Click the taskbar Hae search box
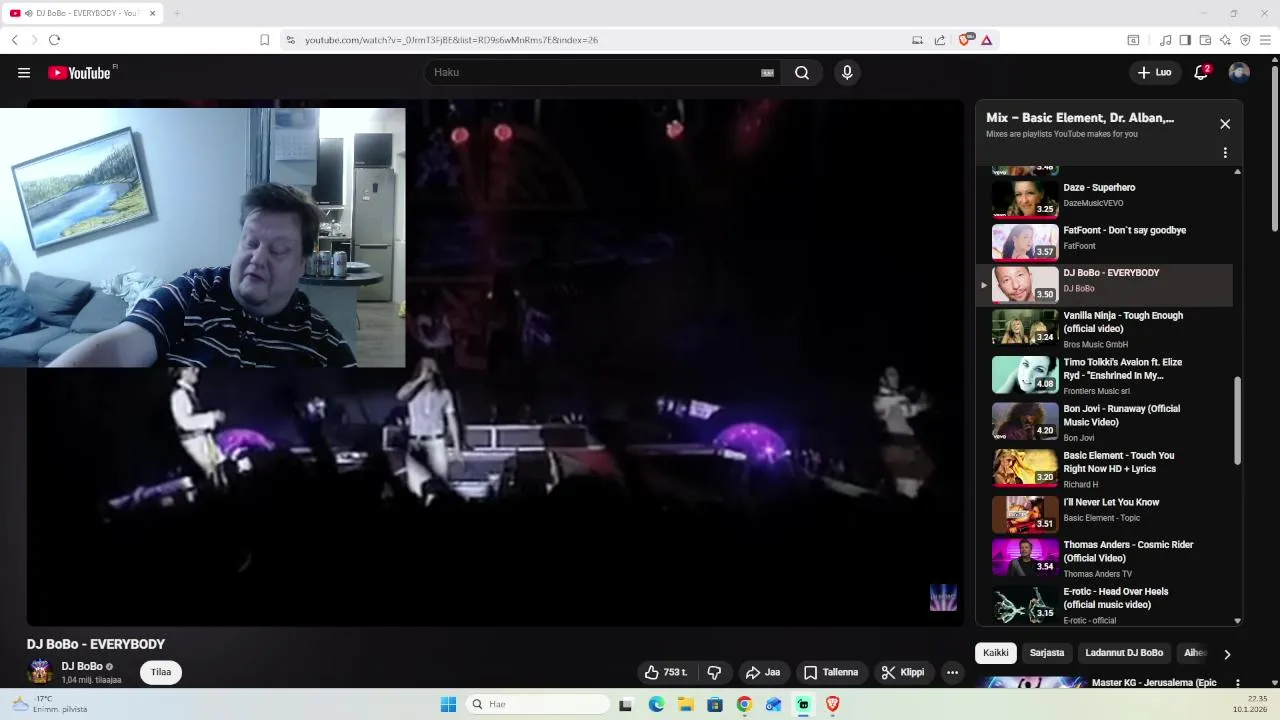 [538, 704]
